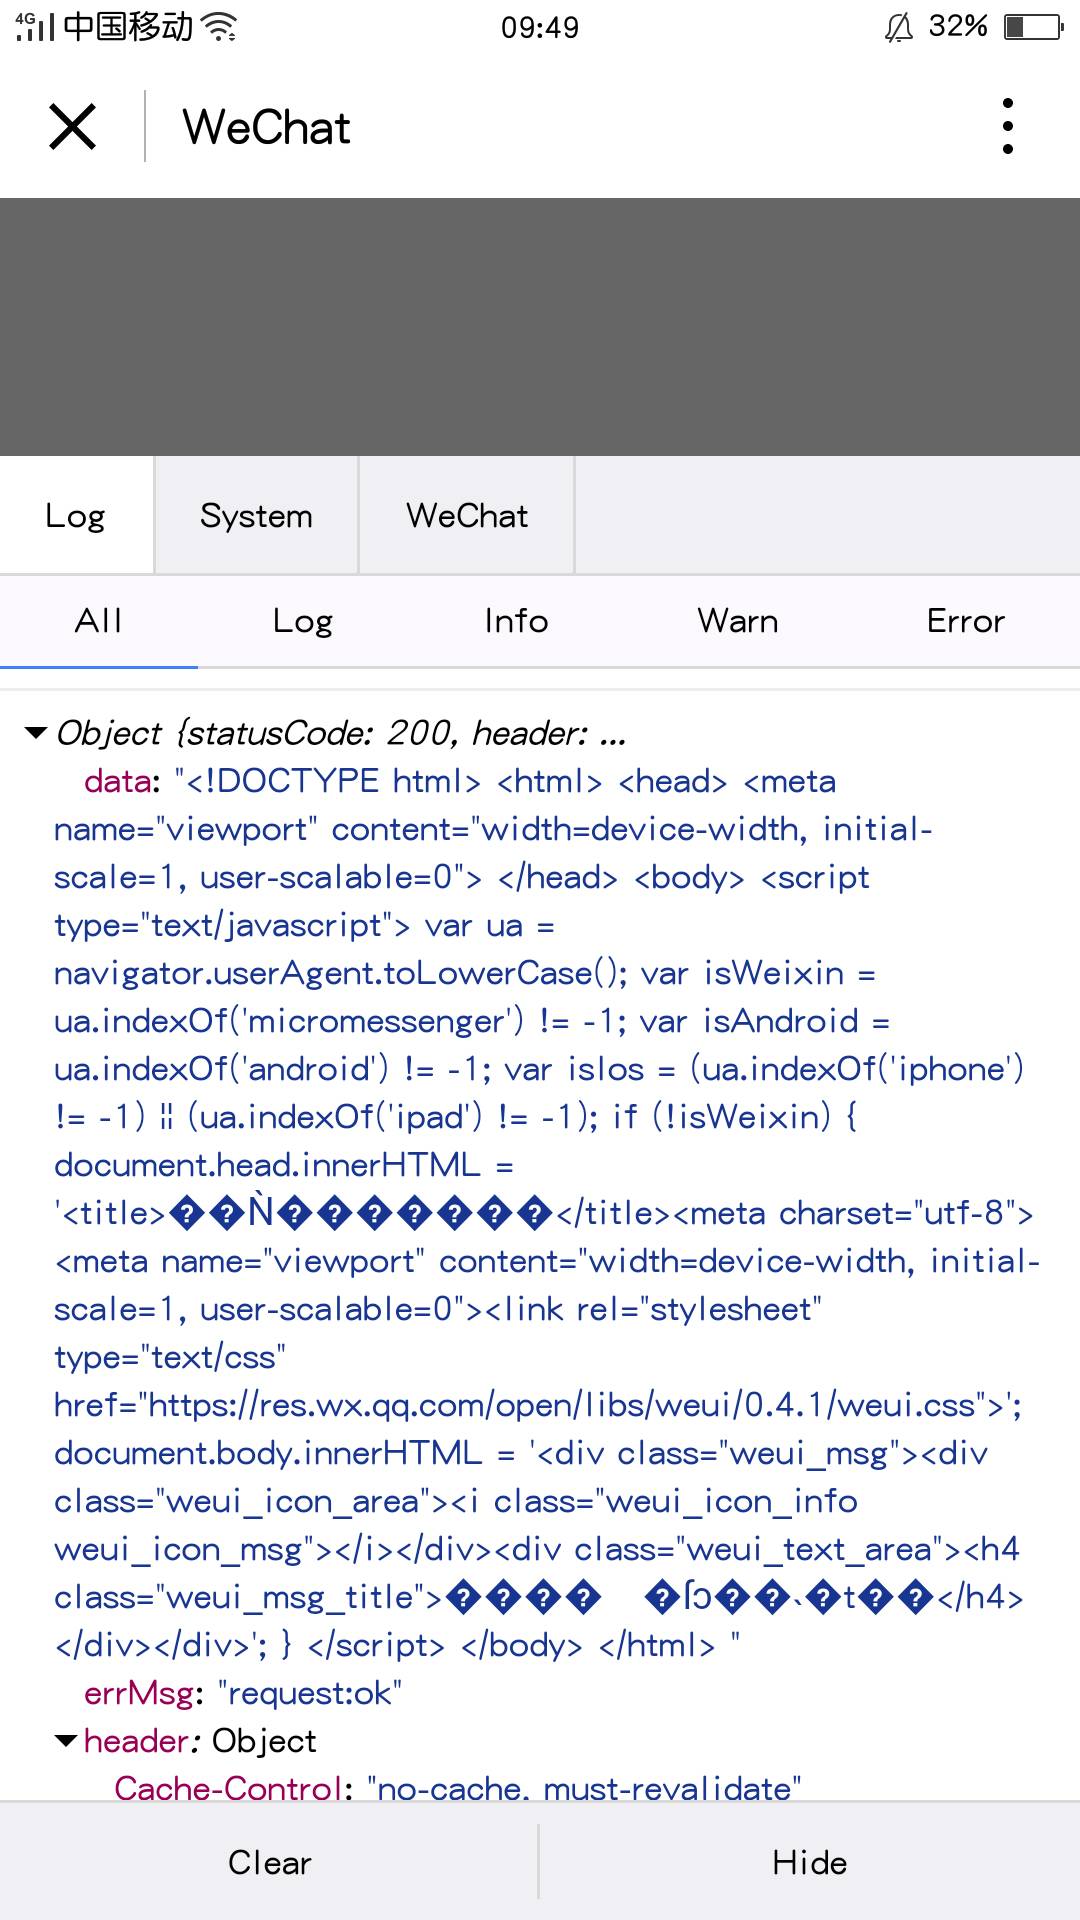
Task: Tap the muted bell icon in status bar
Action: click(898, 27)
